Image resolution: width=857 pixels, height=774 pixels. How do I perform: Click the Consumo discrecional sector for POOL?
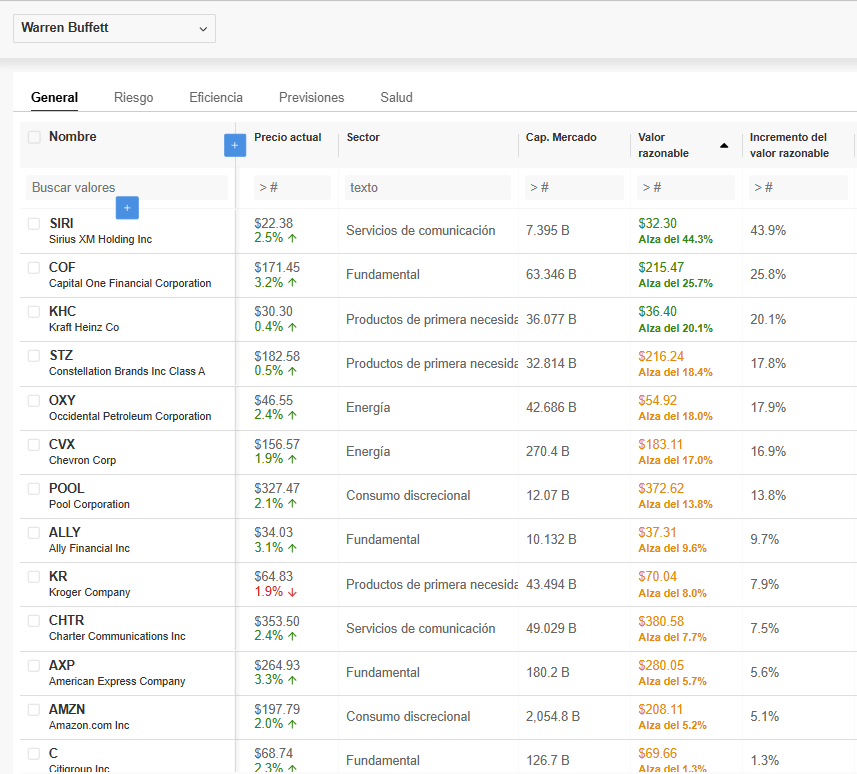pyautogui.click(x=408, y=496)
